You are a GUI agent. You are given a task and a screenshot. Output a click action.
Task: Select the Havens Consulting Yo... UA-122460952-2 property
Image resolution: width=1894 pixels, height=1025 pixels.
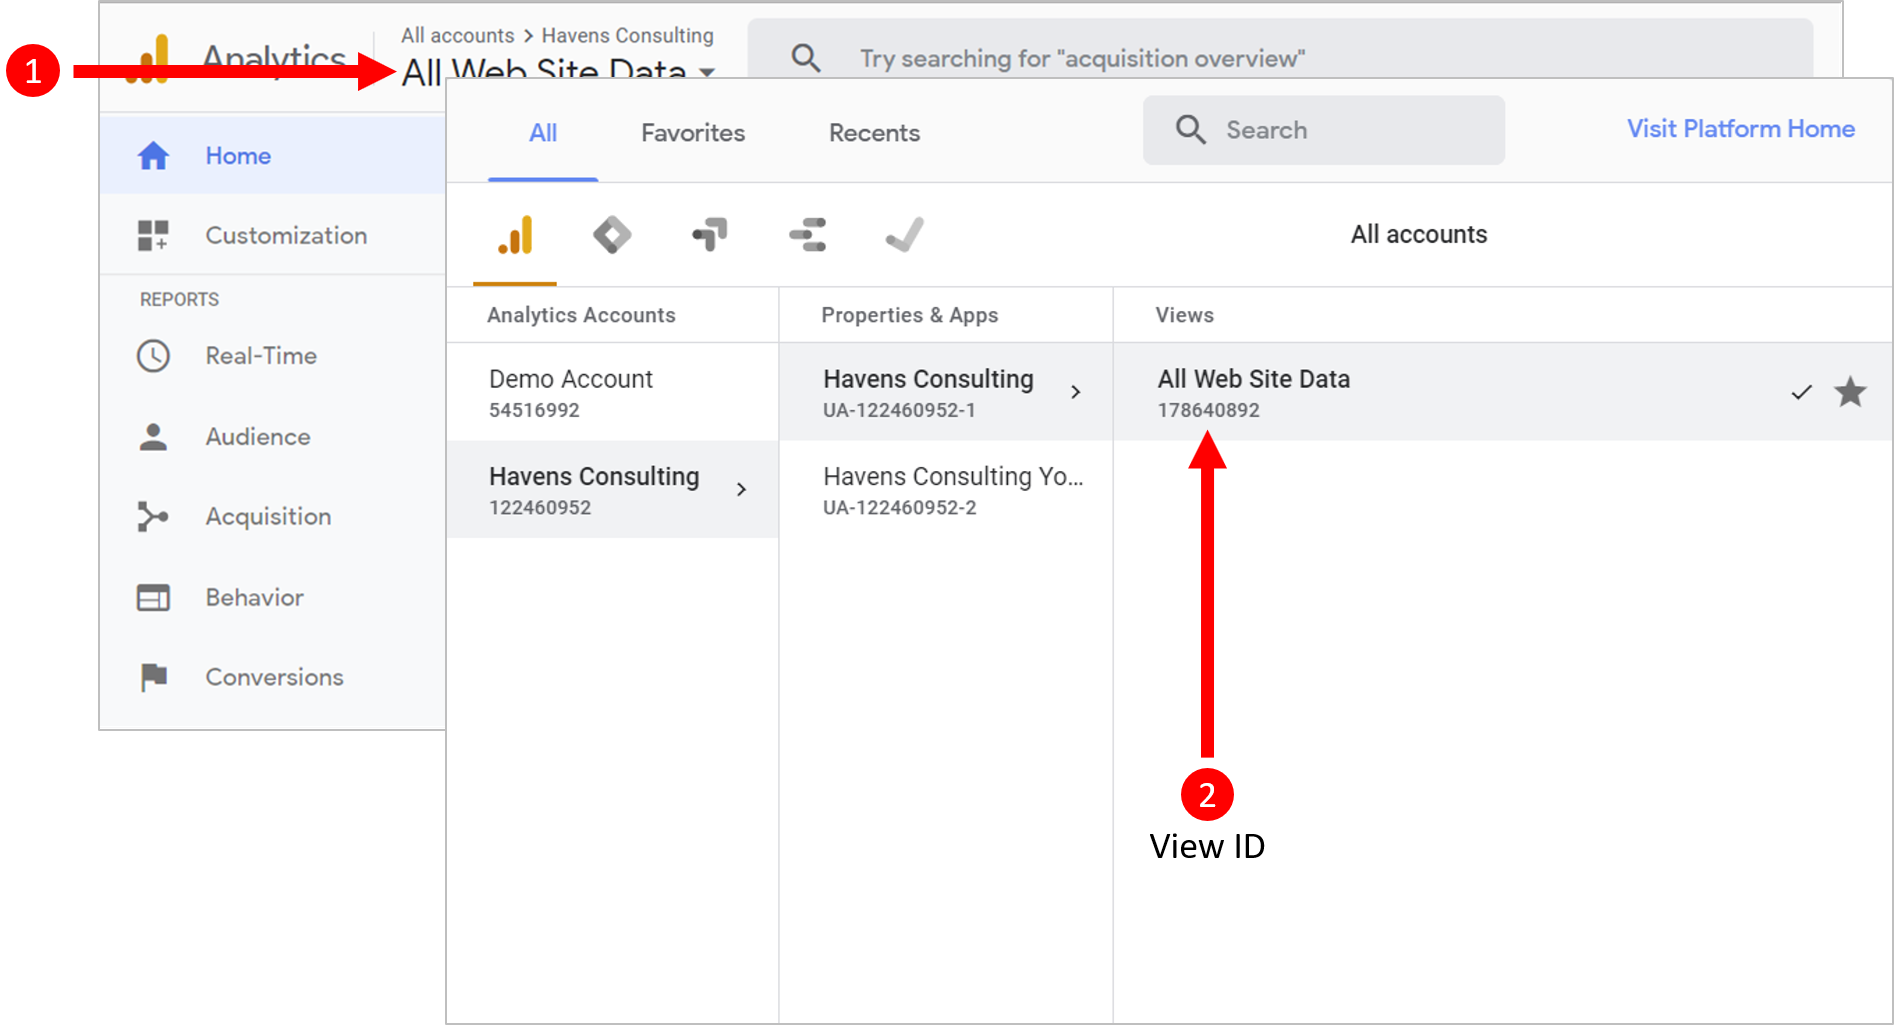946,490
